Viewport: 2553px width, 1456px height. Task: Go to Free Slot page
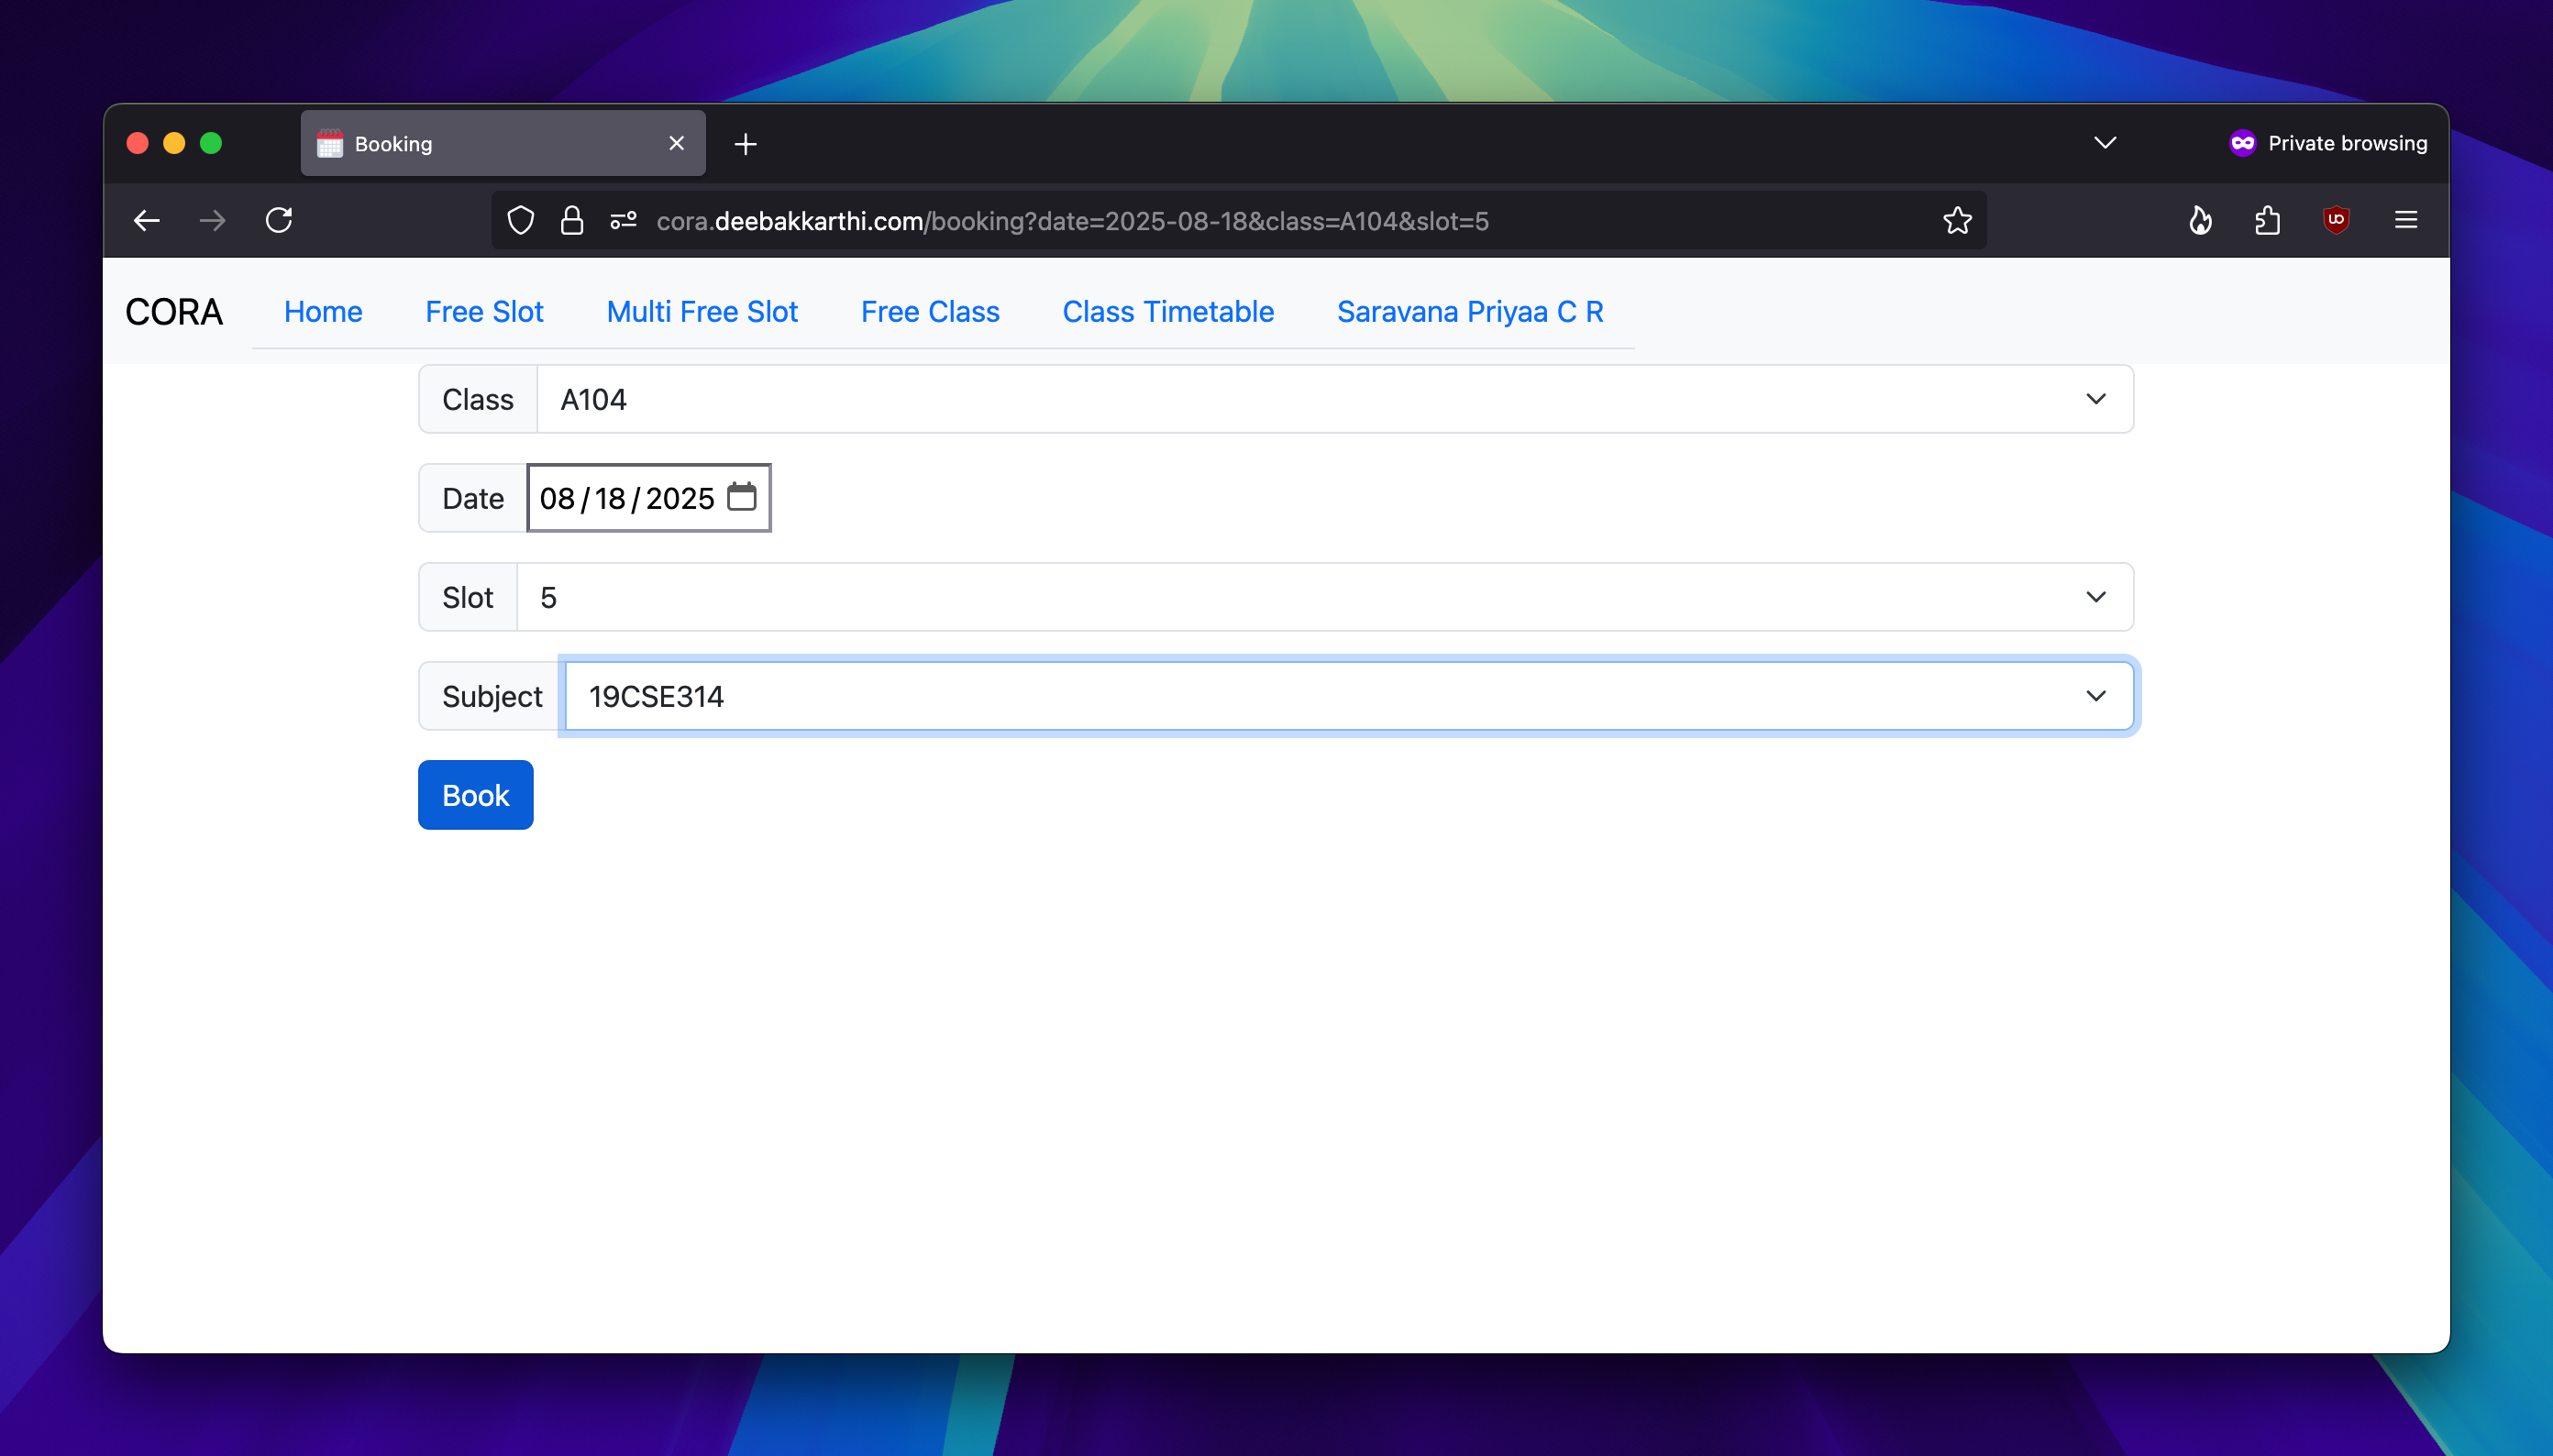[x=484, y=312]
